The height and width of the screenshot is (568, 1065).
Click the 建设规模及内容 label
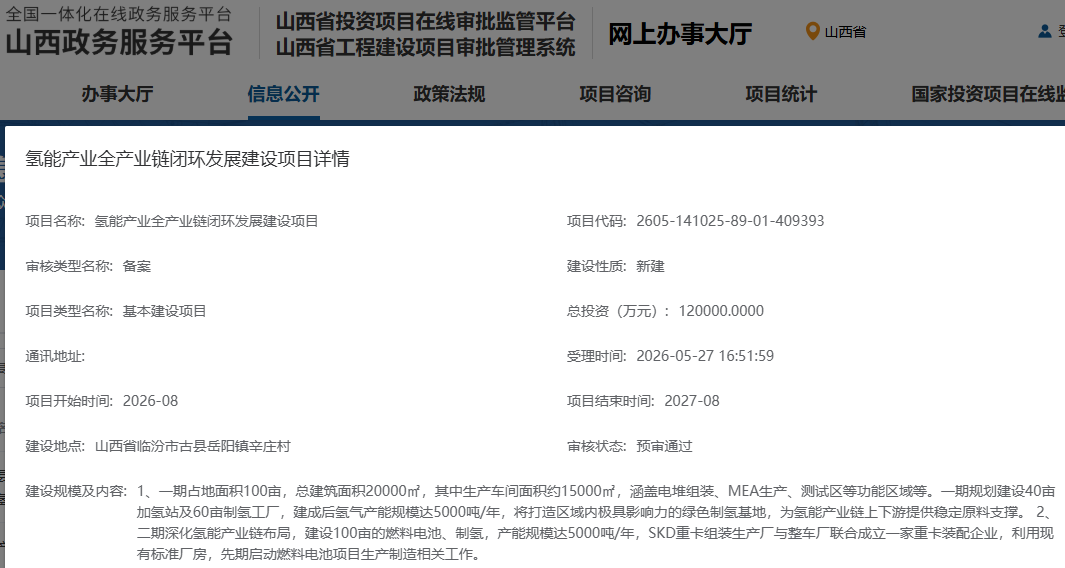coord(76,491)
